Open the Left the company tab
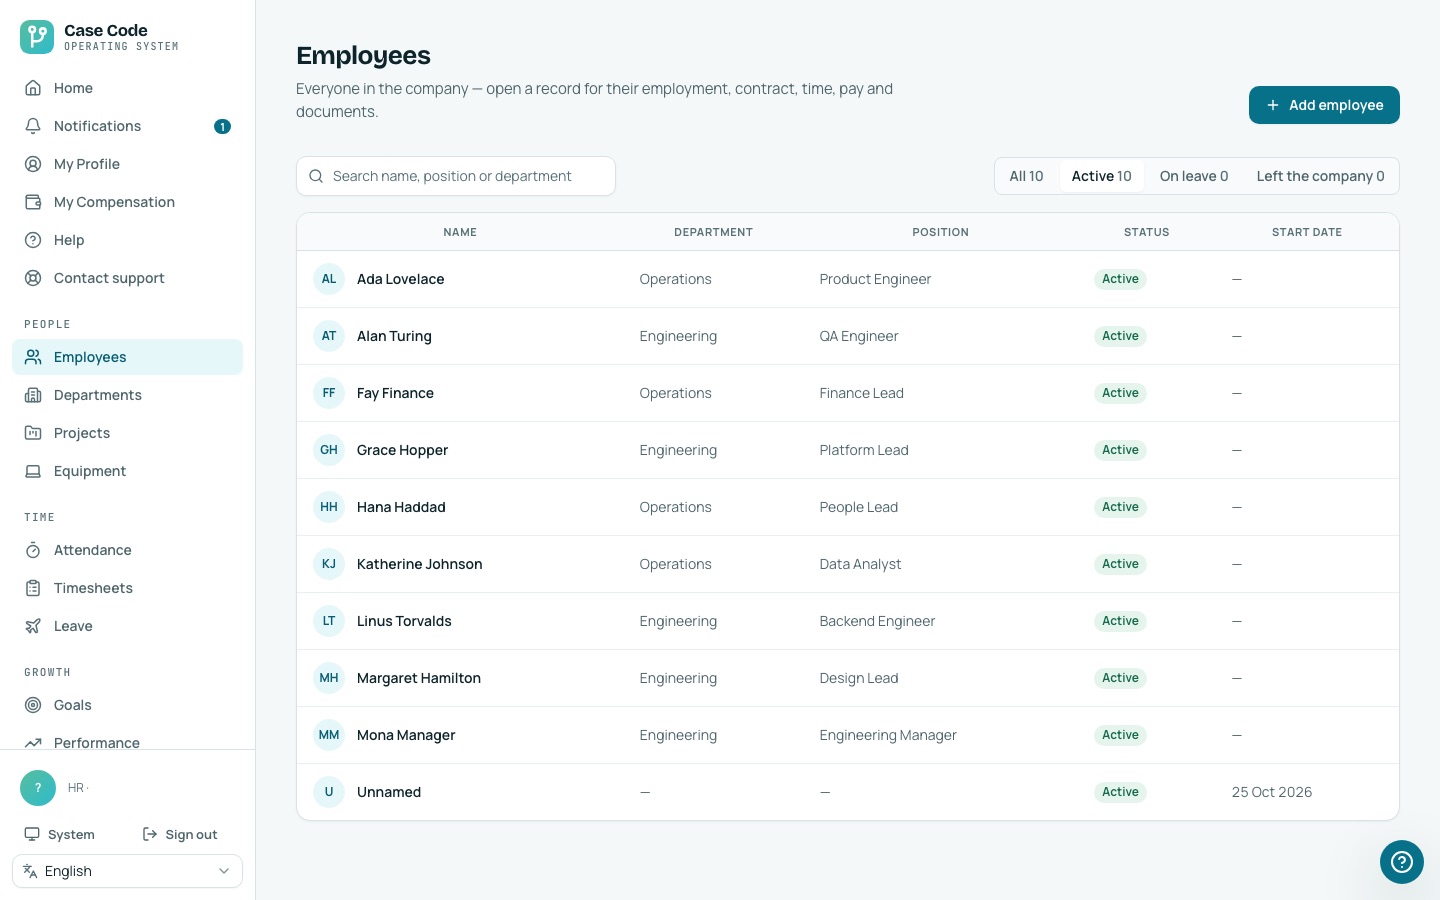This screenshot has width=1440, height=900. (1320, 176)
